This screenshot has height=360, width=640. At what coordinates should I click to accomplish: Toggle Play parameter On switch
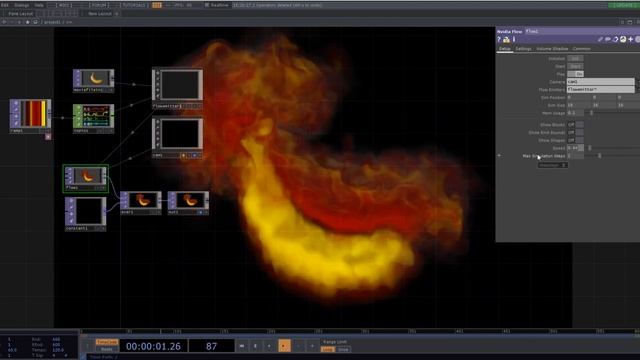[x=575, y=74]
